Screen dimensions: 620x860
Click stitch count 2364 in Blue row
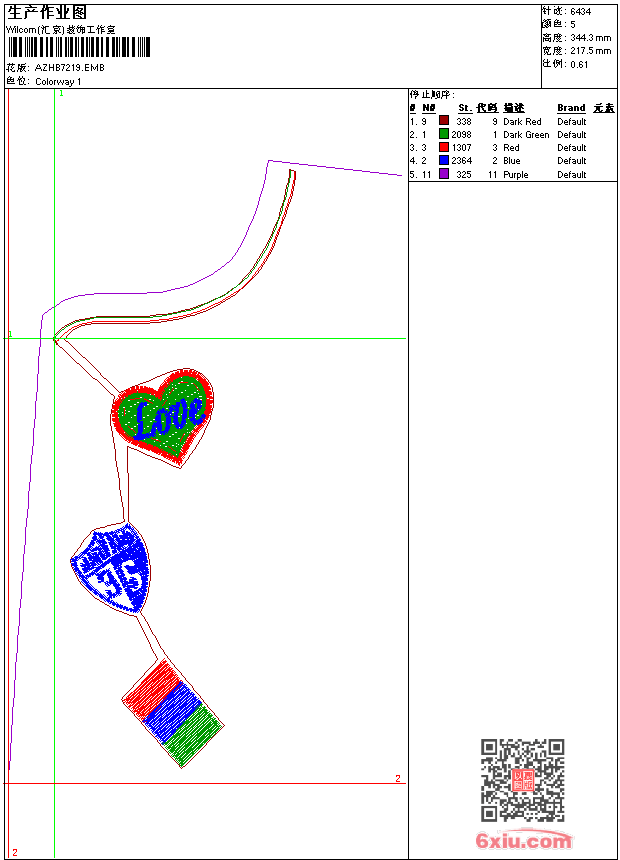pyautogui.click(x=461, y=161)
